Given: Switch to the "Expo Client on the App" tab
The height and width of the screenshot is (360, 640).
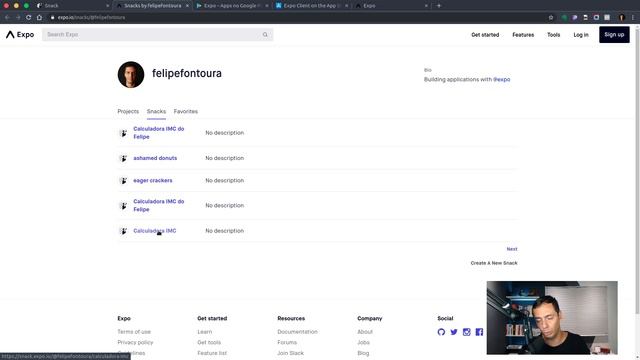Looking at the screenshot, I should (x=311, y=6).
